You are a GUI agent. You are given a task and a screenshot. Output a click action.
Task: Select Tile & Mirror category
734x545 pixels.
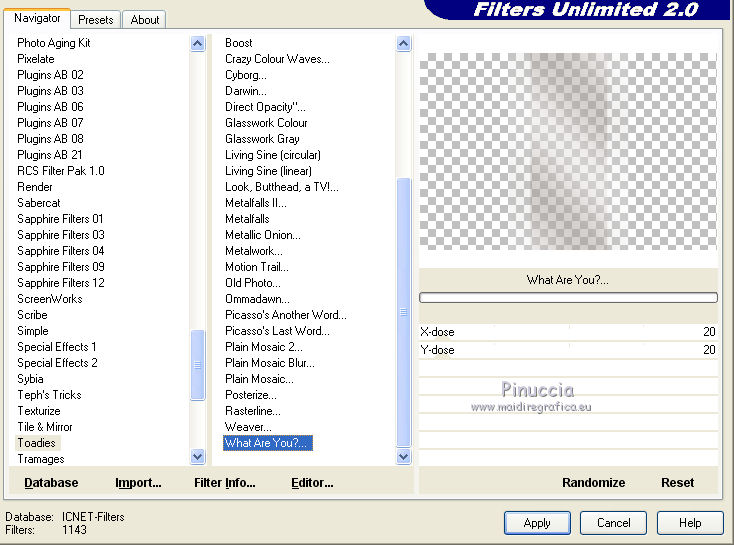tap(44, 427)
